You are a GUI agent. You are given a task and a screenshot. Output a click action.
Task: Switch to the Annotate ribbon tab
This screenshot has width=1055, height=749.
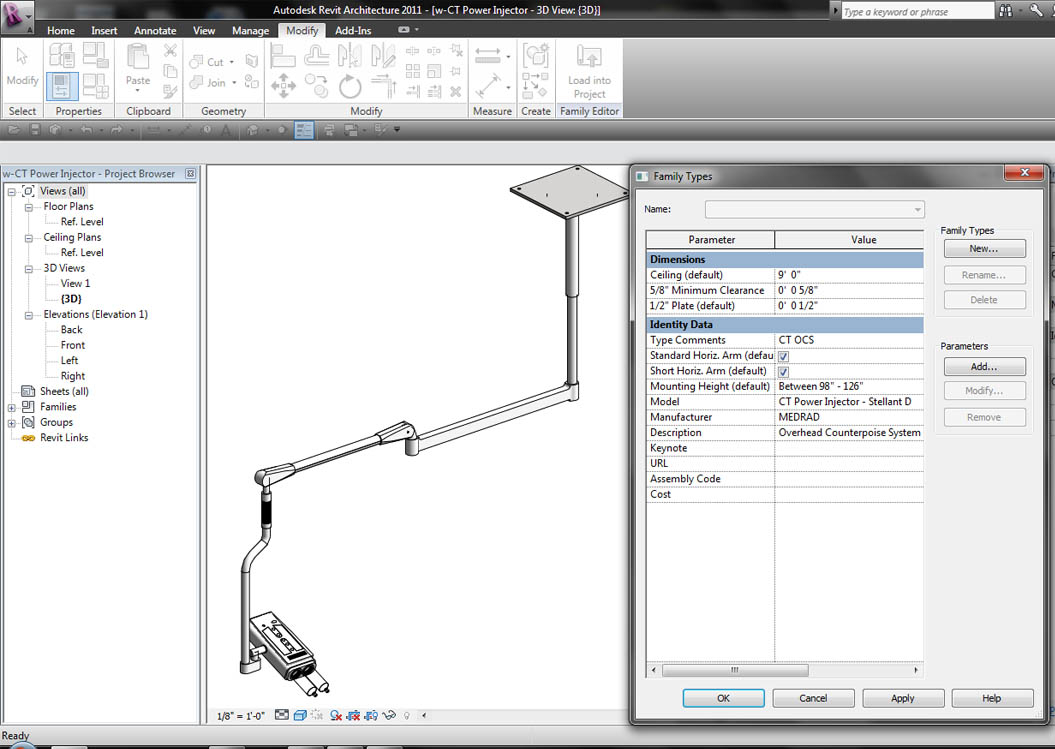(x=155, y=30)
